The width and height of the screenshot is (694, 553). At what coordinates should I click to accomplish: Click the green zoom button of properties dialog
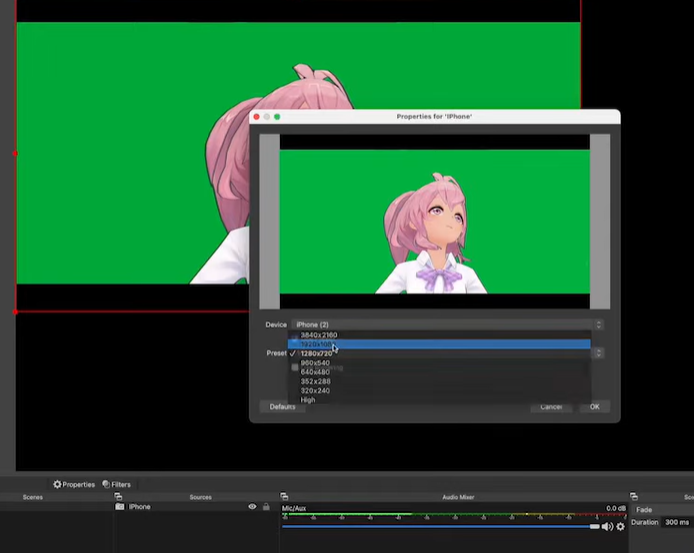click(x=277, y=116)
